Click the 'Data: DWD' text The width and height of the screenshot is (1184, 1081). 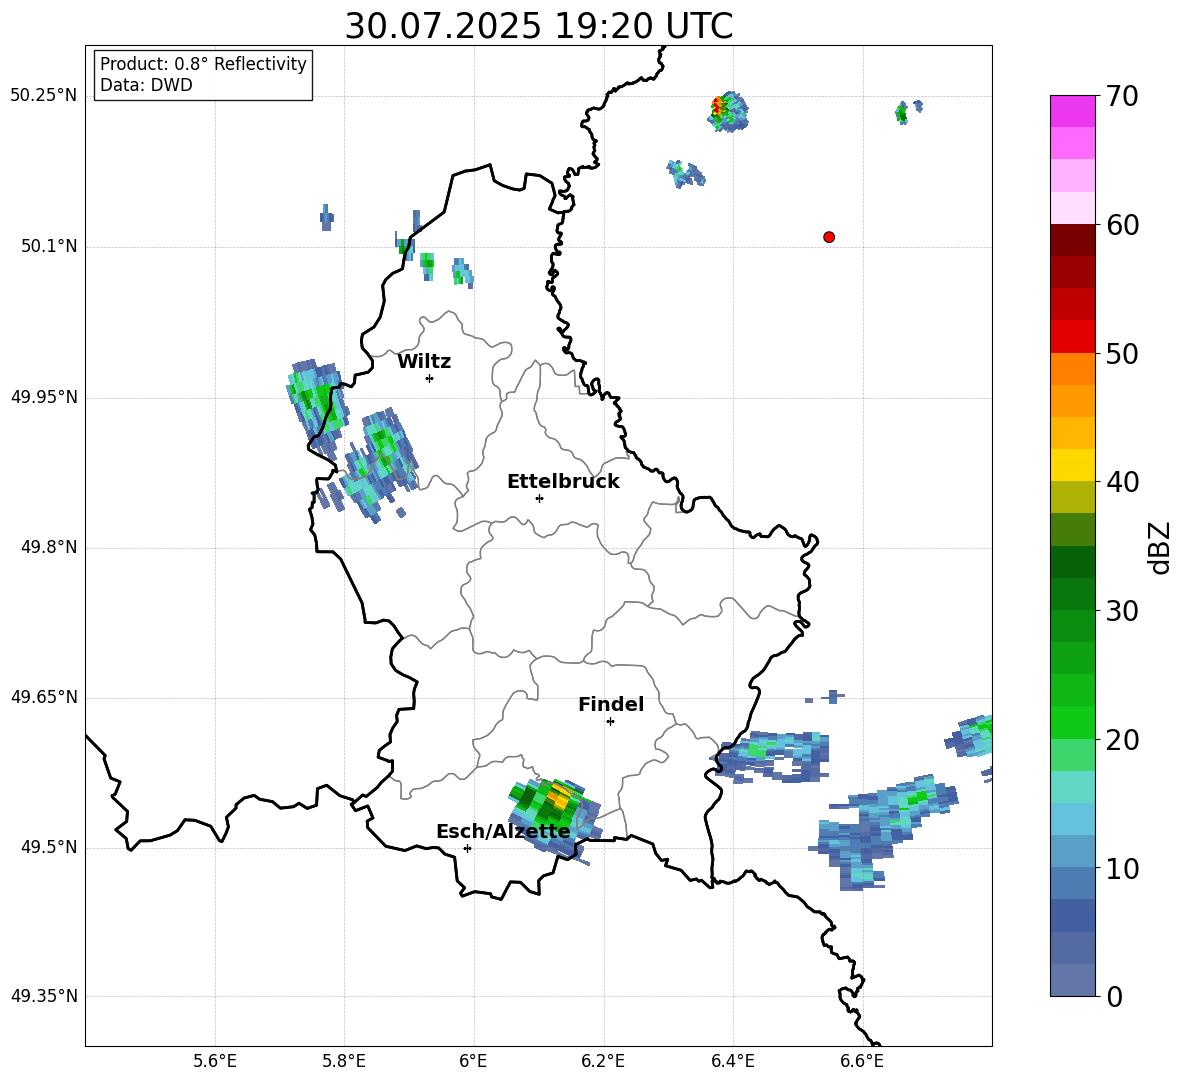(x=146, y=85)
